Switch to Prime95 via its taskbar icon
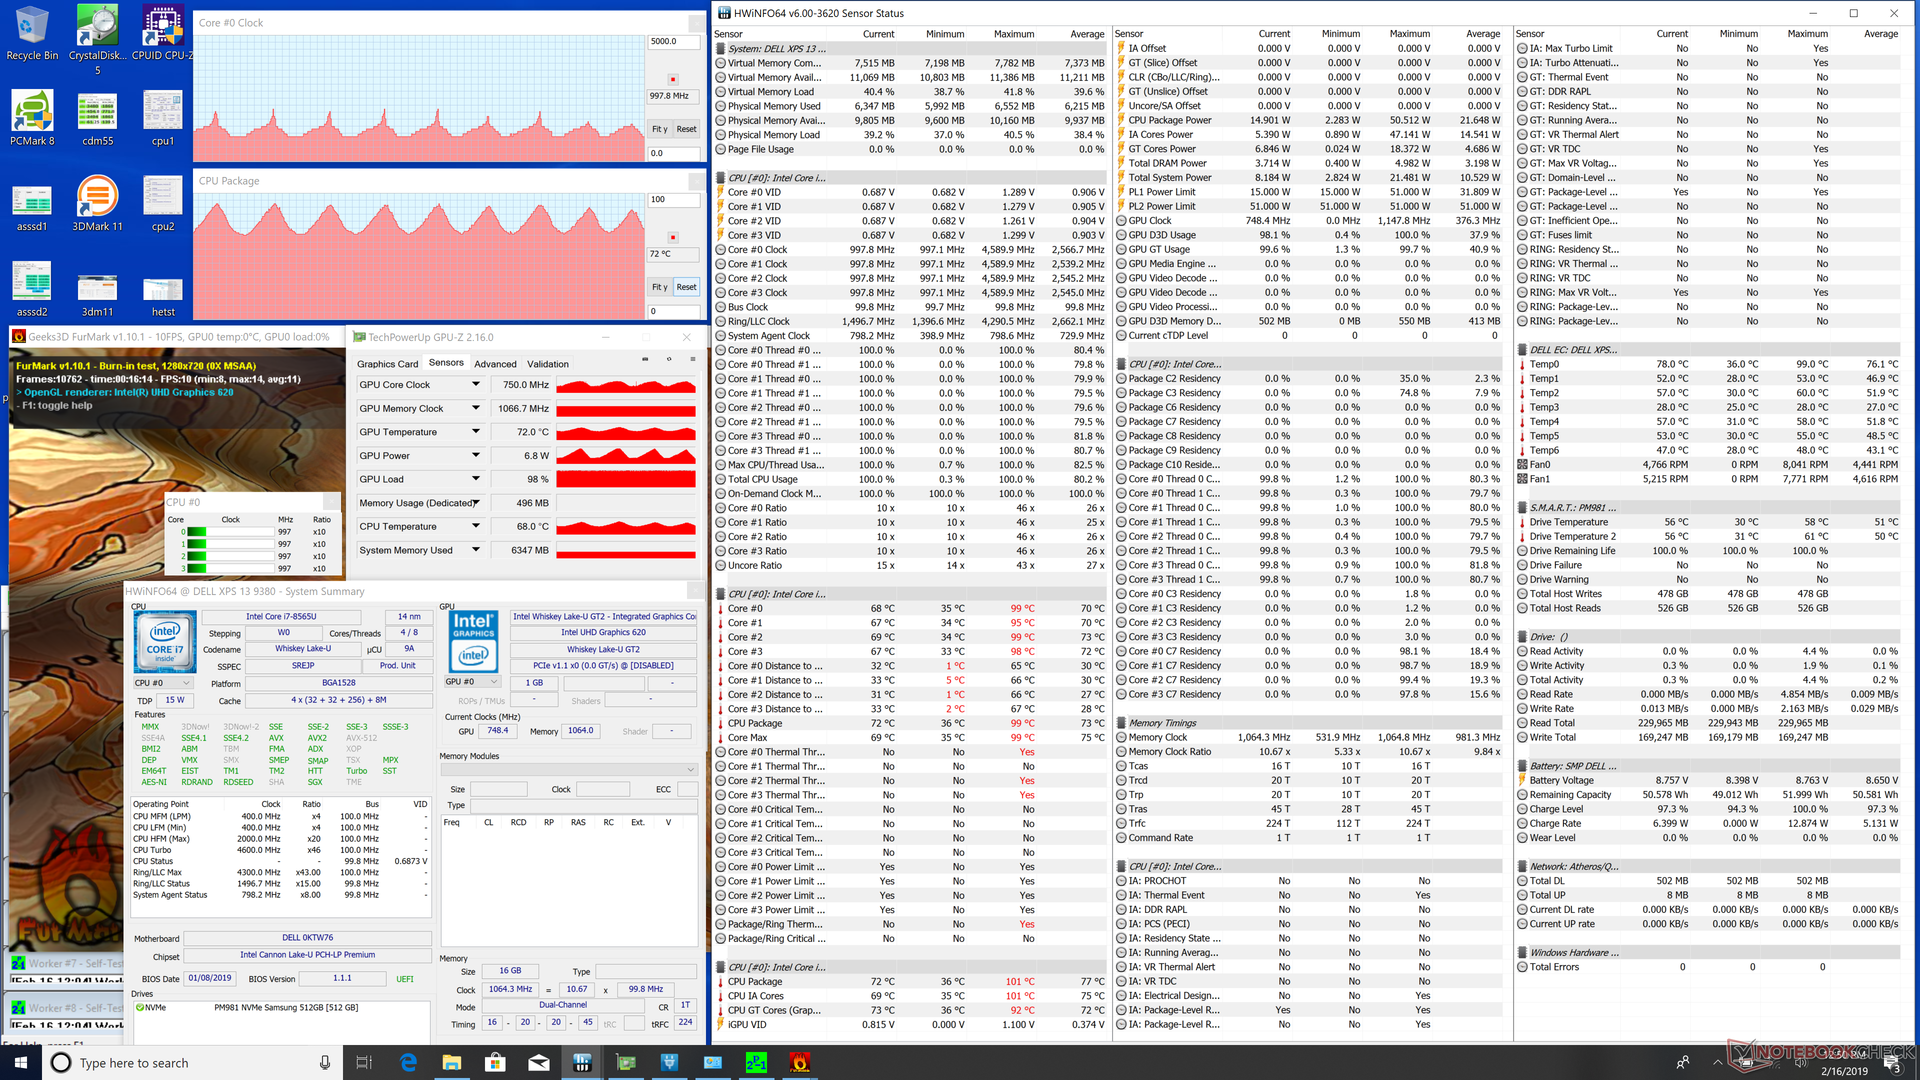 point(756,1062)
